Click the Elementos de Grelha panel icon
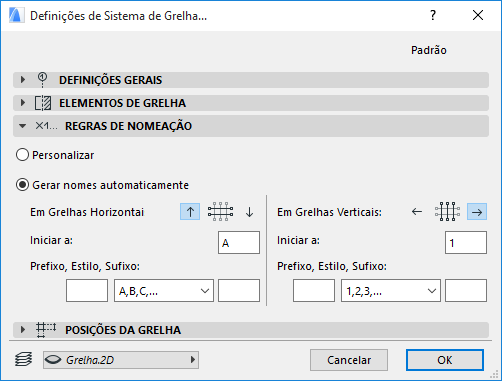502x381 pixels. tap(43, 103)
